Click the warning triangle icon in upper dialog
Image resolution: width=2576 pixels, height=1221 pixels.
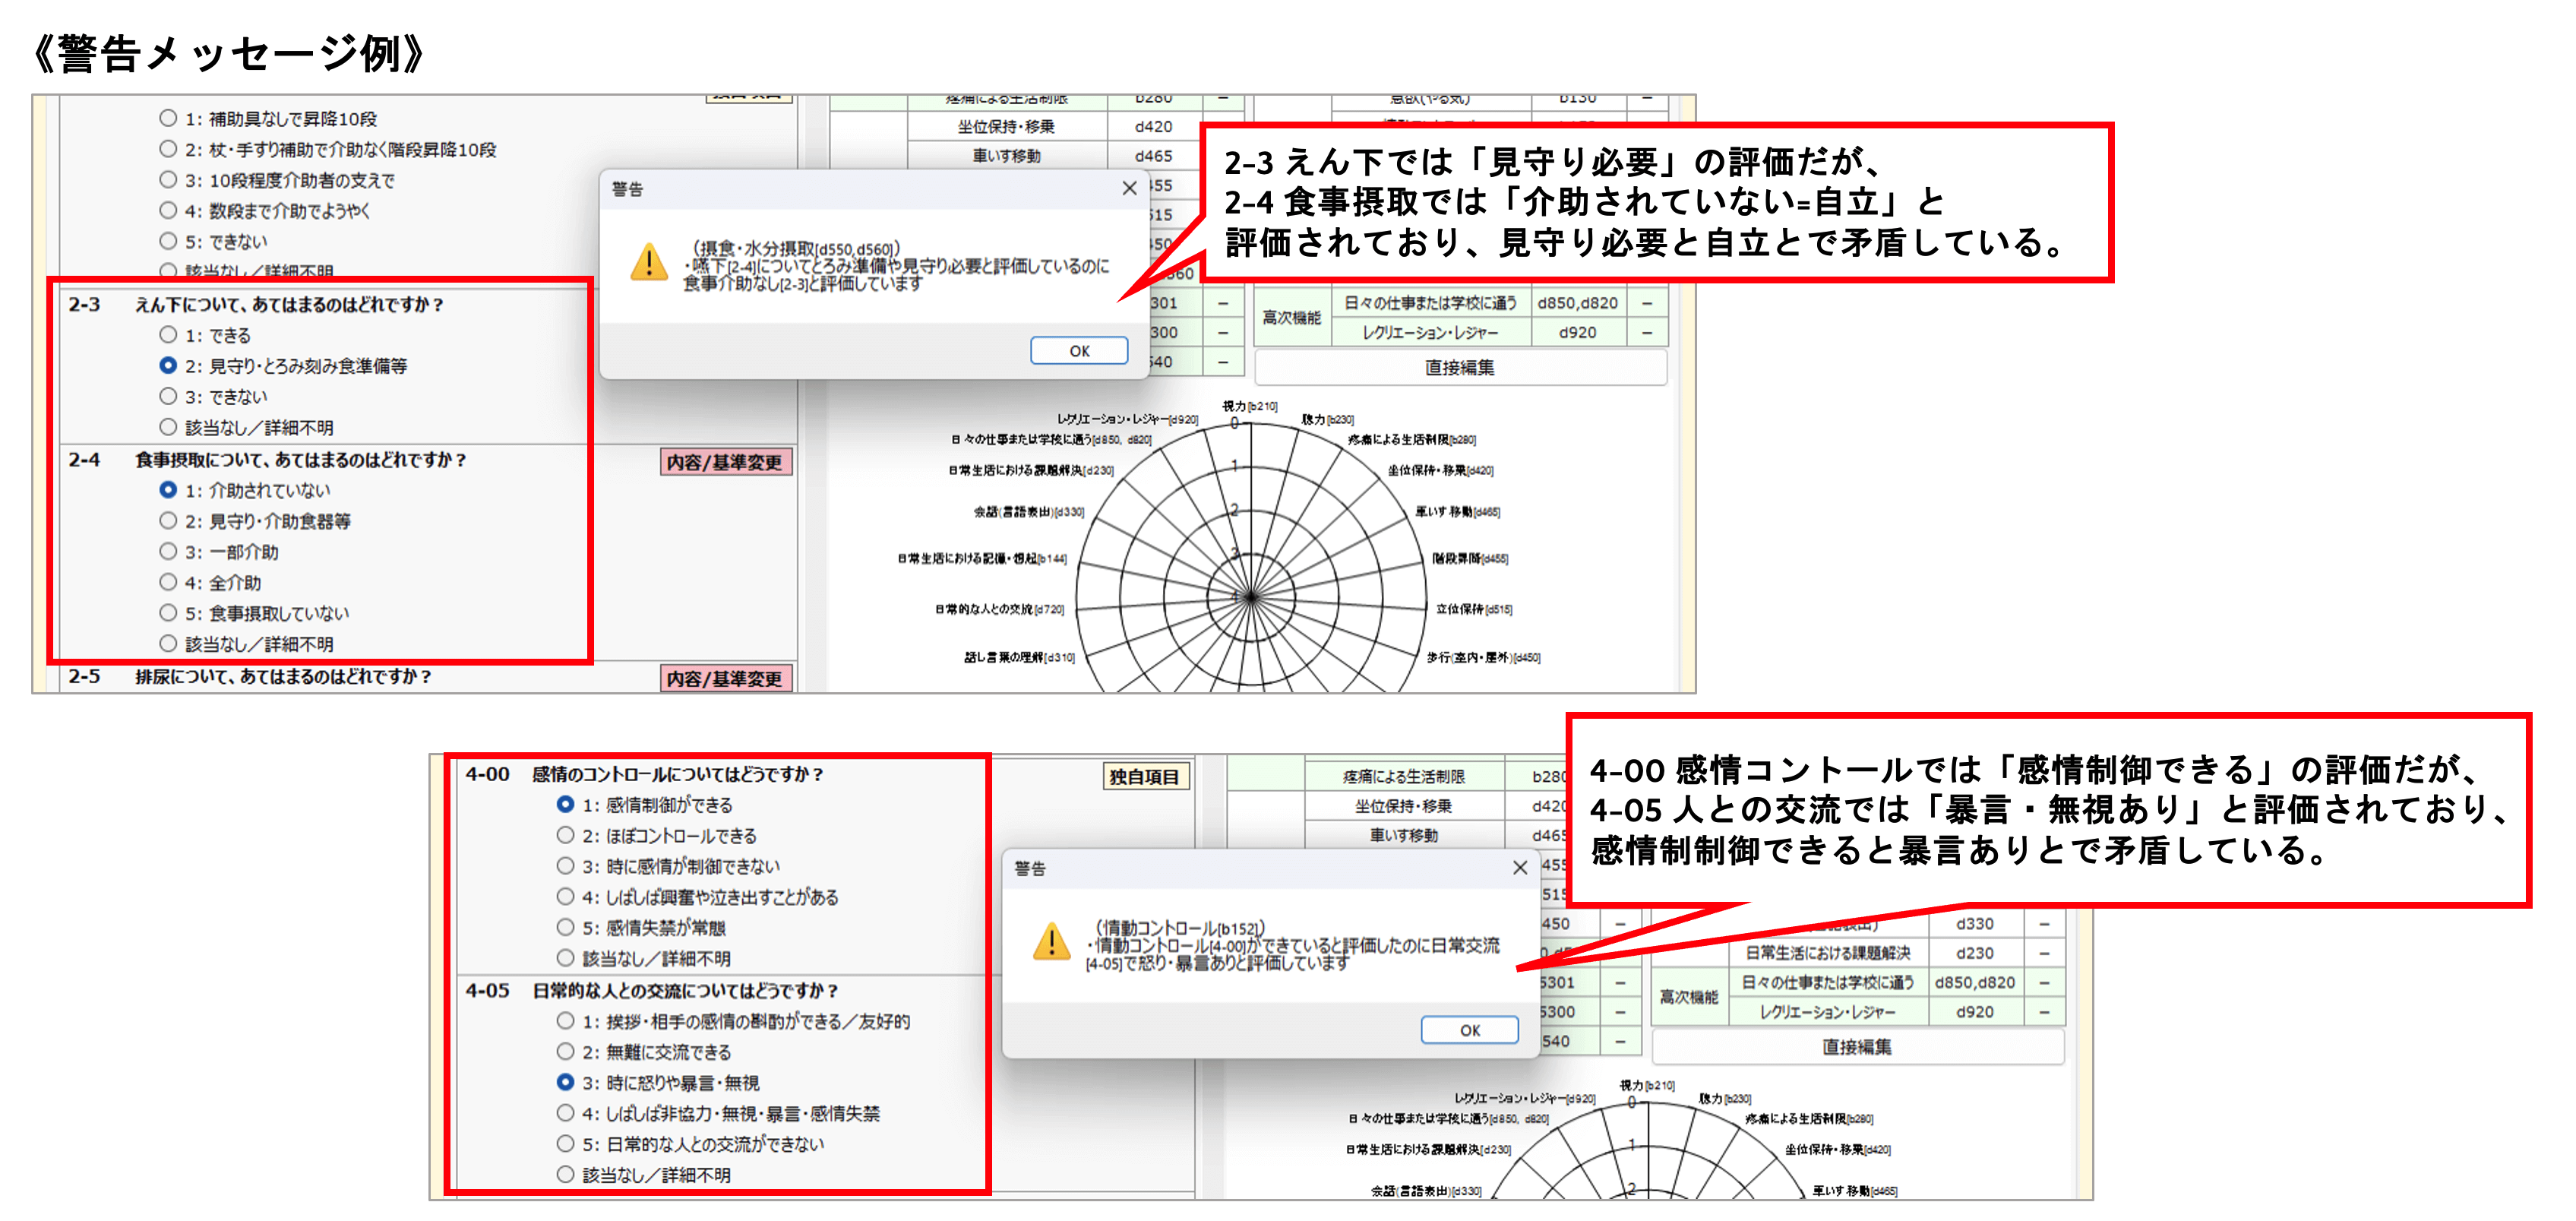pyautogui.click(x=649, y=263)
